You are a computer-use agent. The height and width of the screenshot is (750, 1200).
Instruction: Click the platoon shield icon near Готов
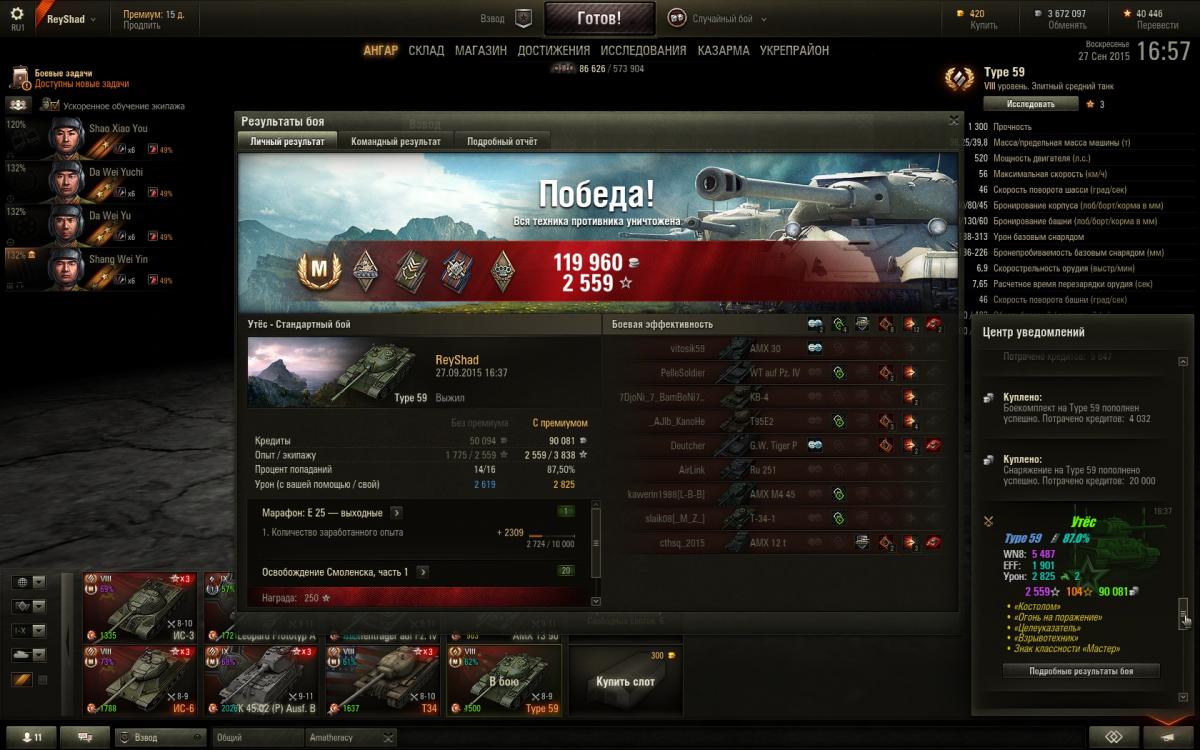(x=523, y=18)
